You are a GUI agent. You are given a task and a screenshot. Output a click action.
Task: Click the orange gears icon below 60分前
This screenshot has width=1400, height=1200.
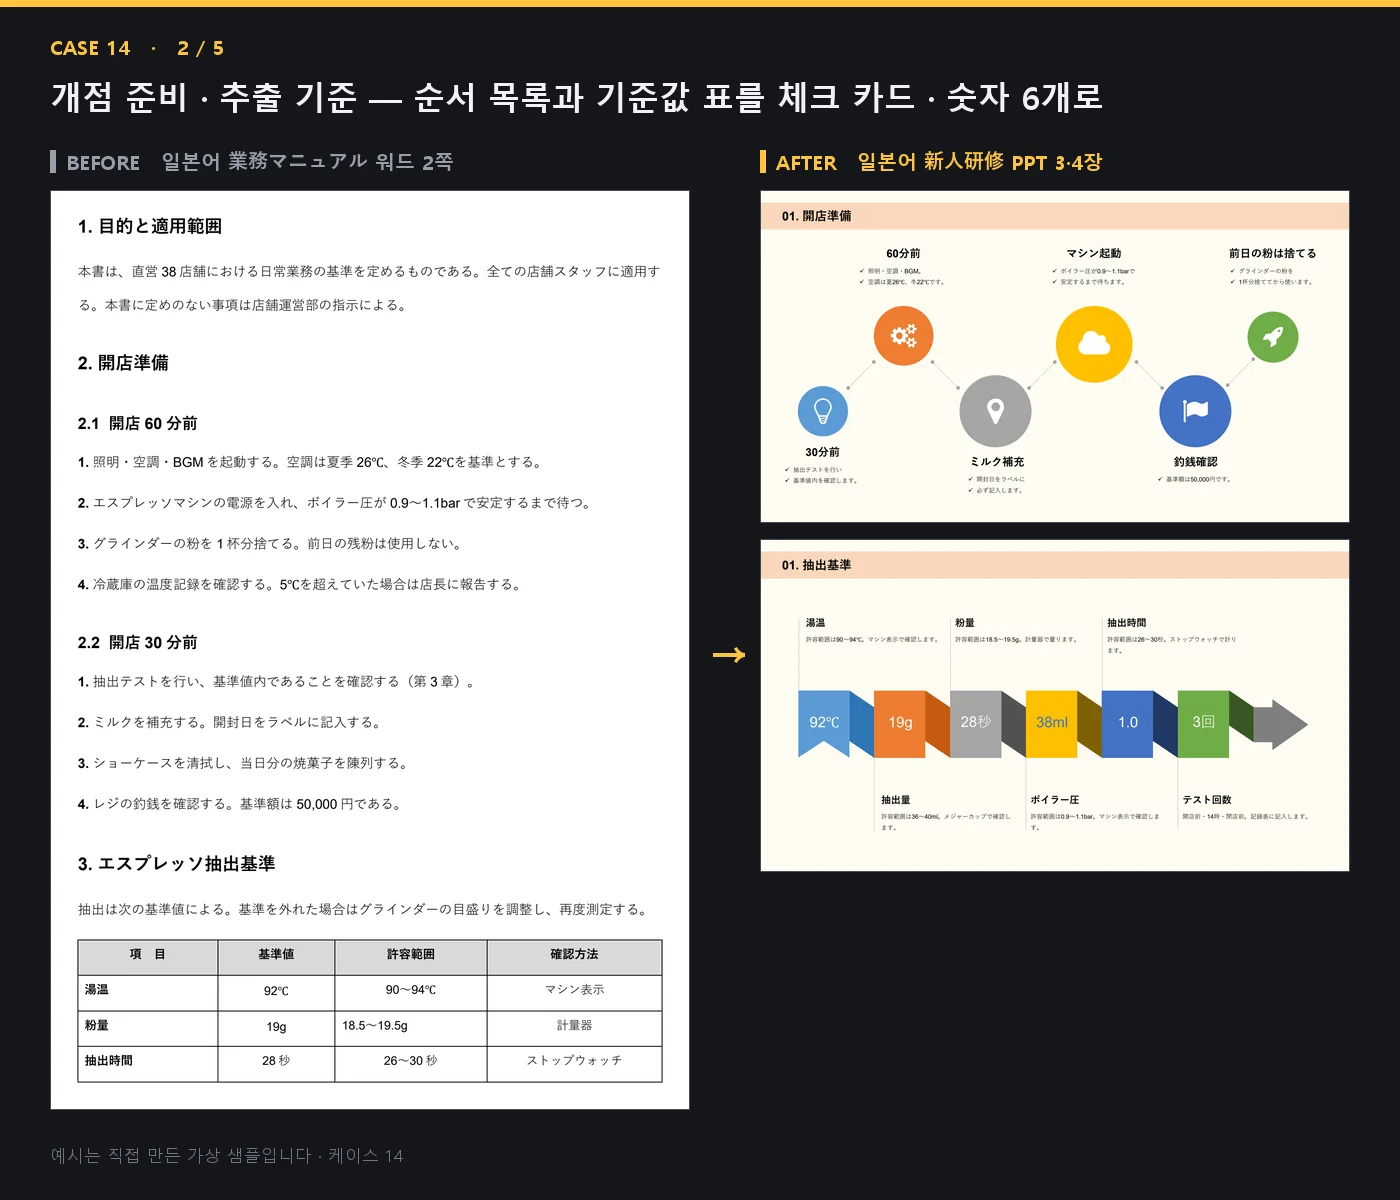point(903,336)
